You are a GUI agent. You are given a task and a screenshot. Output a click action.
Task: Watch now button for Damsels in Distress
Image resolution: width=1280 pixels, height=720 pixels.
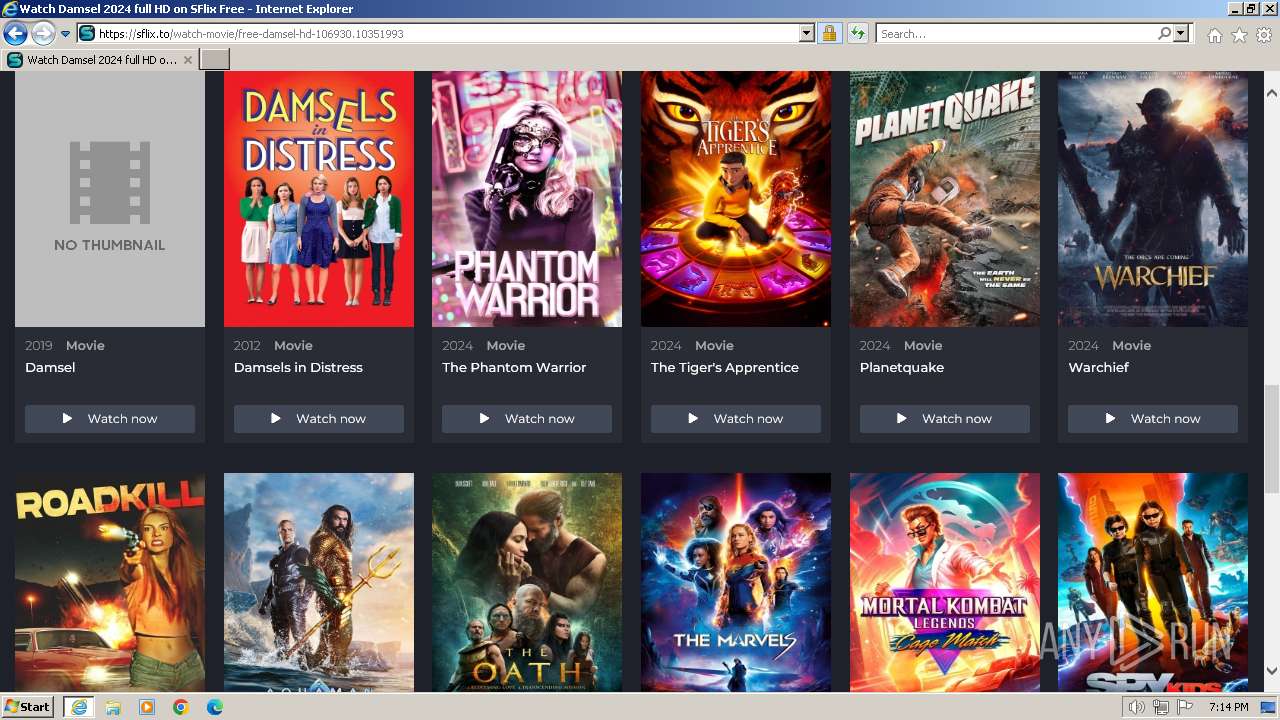tap(319, 419)
